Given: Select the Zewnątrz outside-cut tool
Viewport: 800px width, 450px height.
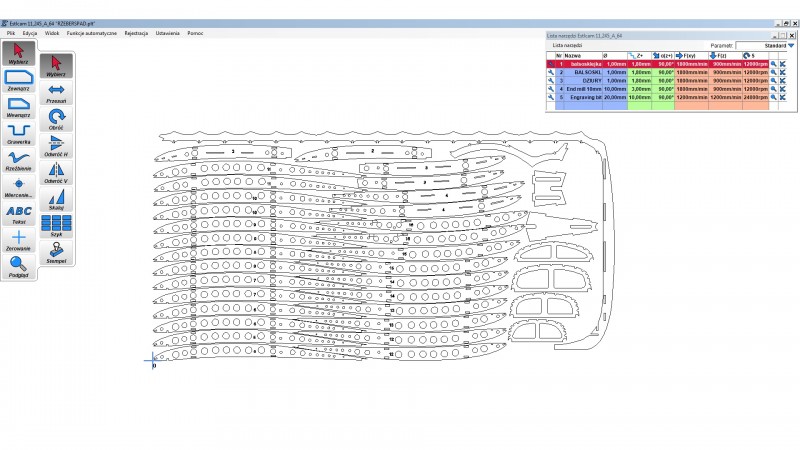Looking at the screenshot, I should pyautogui.click(x=19, y=81).
